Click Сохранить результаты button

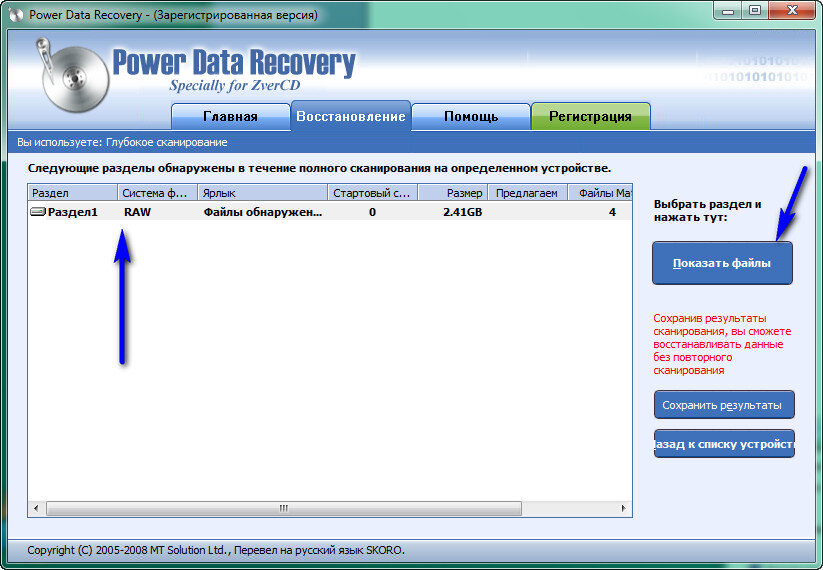(724, 405)
